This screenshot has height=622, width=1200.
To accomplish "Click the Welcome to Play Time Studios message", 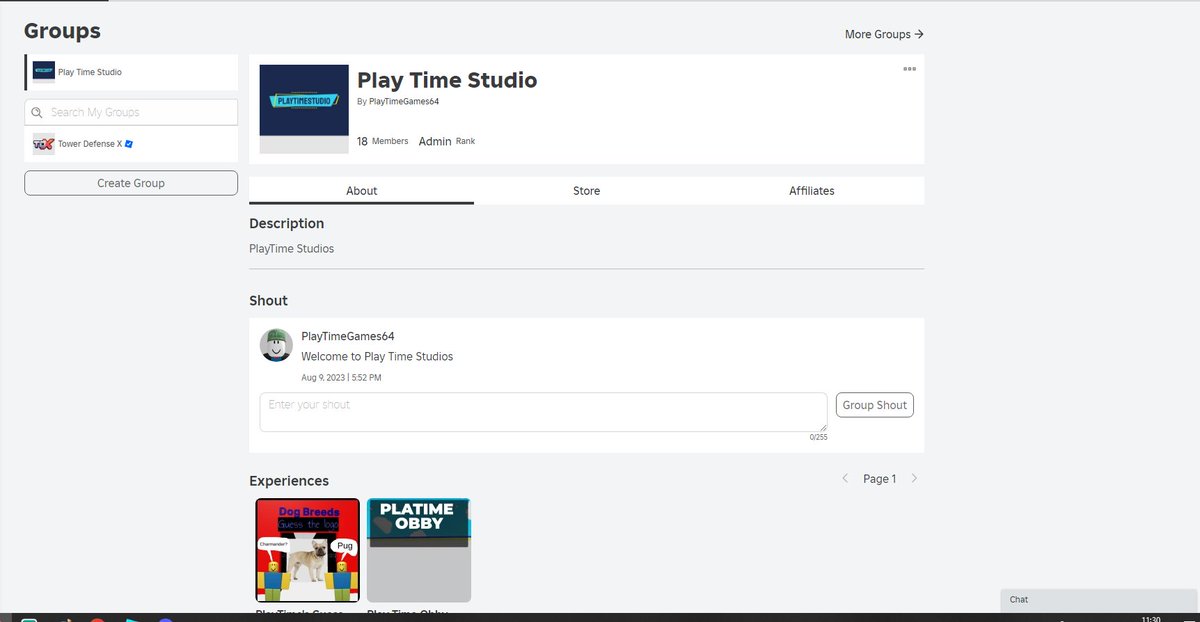I will (x=377, y=357).
